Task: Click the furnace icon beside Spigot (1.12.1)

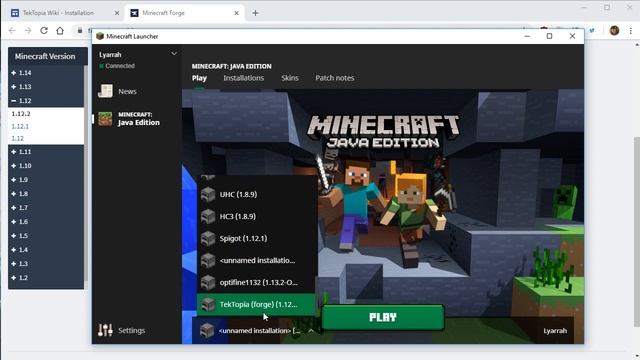Action: (x=208, y=238)
